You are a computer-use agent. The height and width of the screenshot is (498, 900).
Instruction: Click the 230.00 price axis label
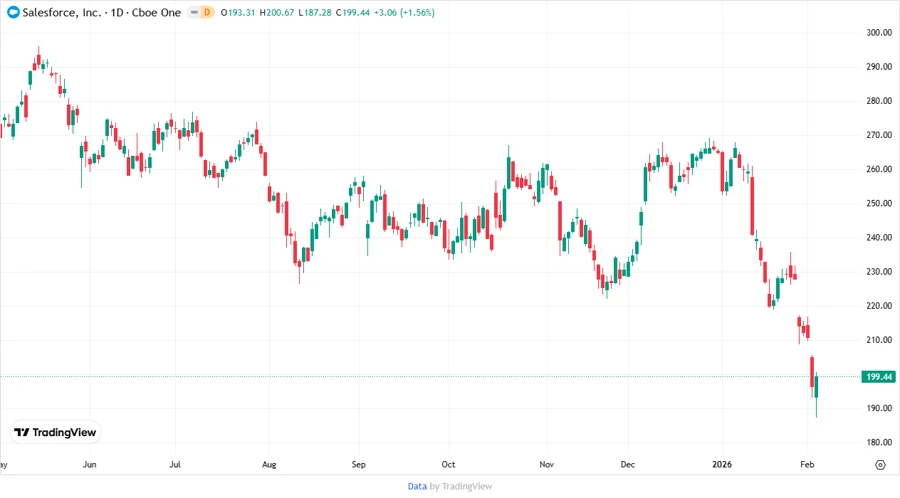[879, 271]
